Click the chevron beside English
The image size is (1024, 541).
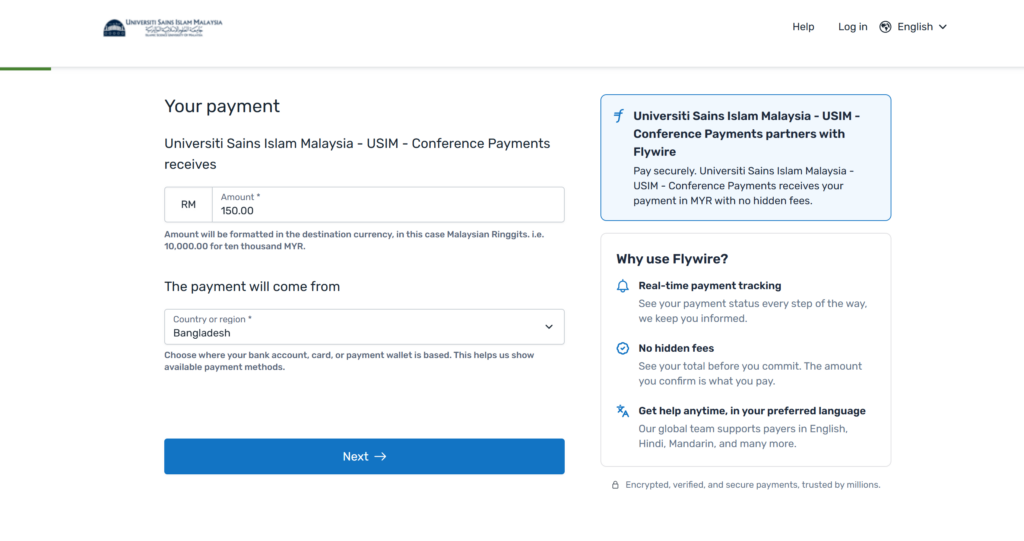pos(942,27)
